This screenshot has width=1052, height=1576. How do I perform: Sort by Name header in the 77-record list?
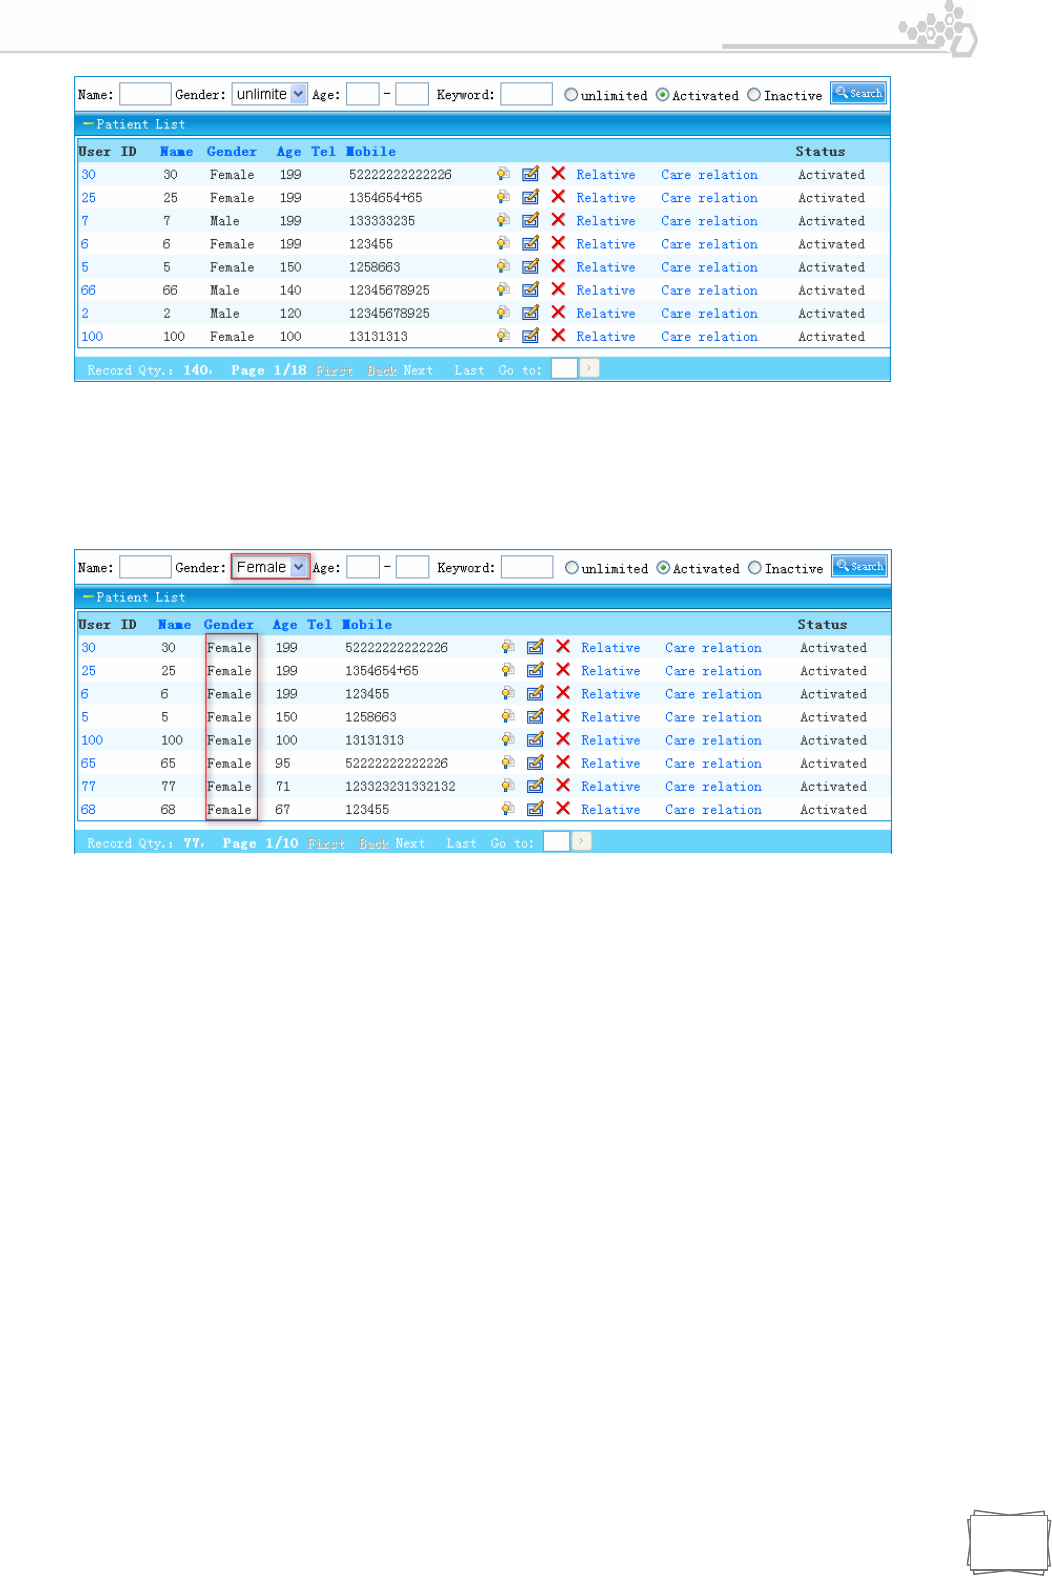coord(175,624)
